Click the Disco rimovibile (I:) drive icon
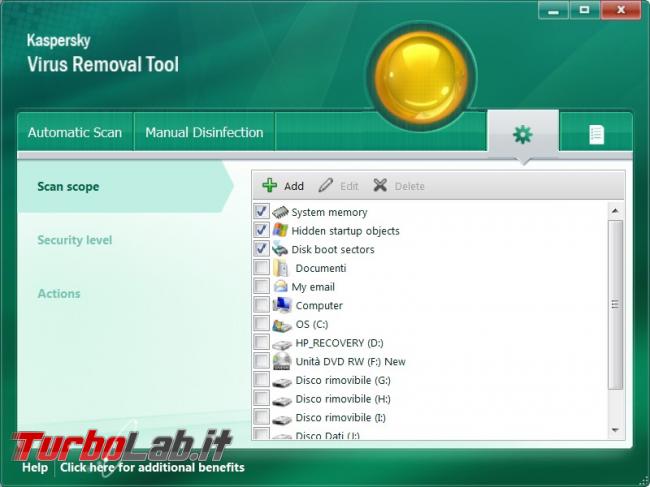The image size is (650, 487). [x=282, y=419]
